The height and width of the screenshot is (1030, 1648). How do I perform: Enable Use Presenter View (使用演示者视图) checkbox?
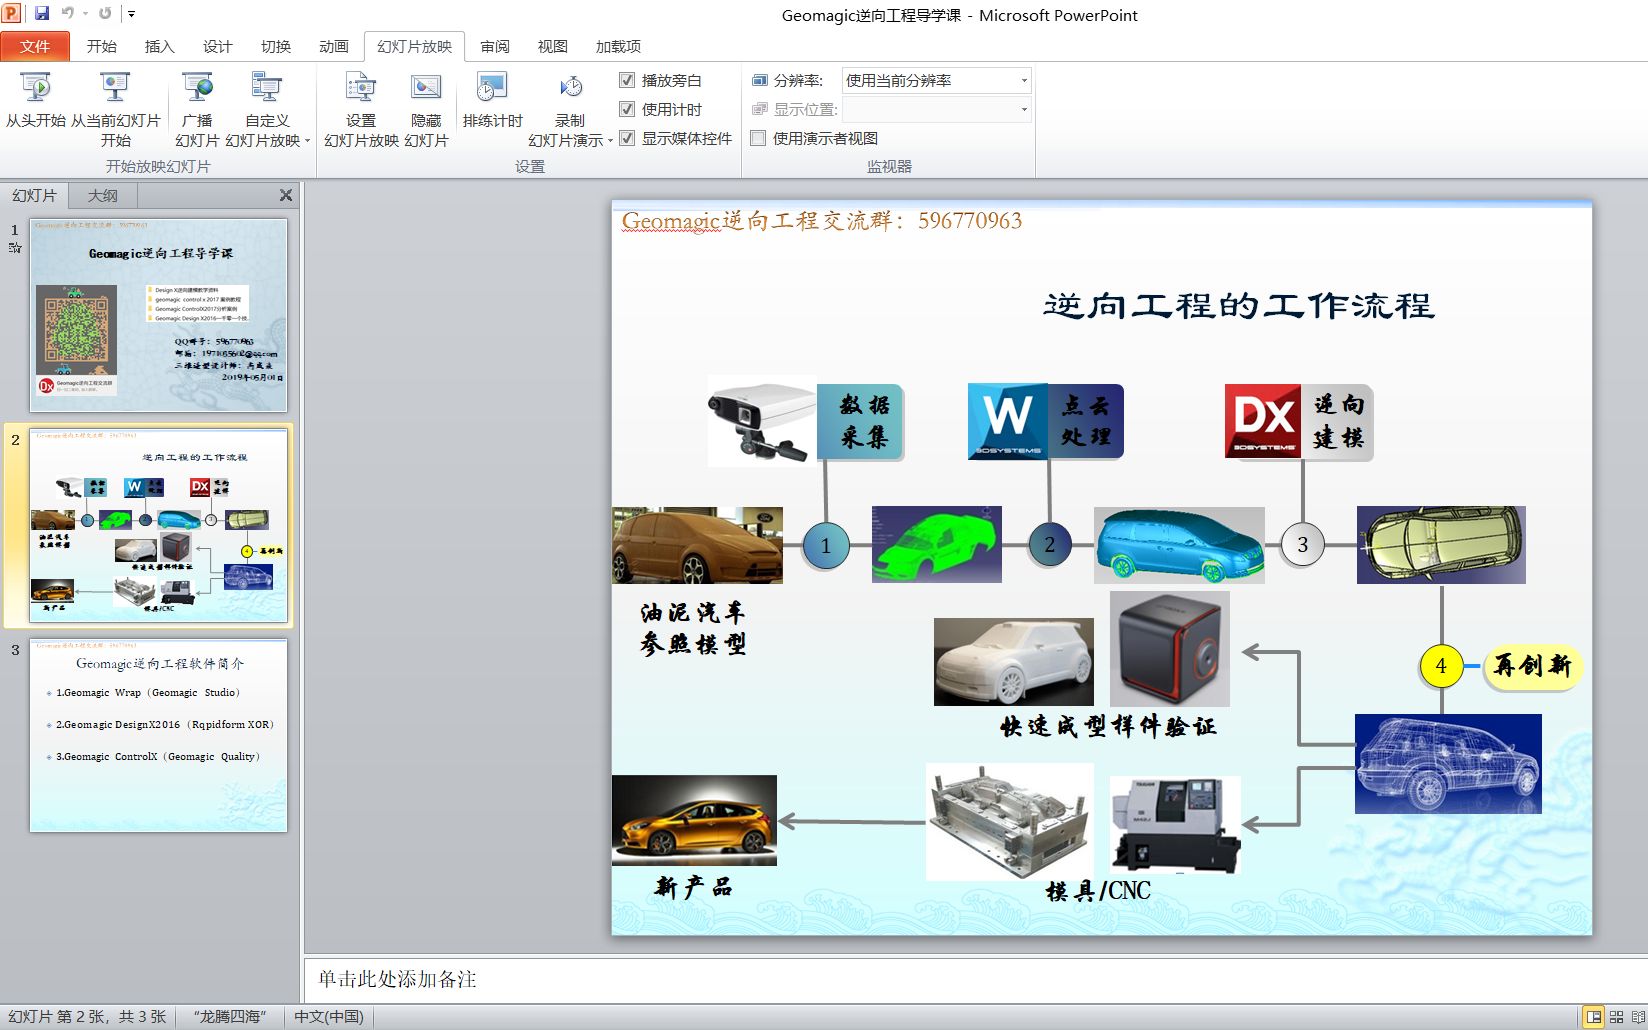click(759, 138)
